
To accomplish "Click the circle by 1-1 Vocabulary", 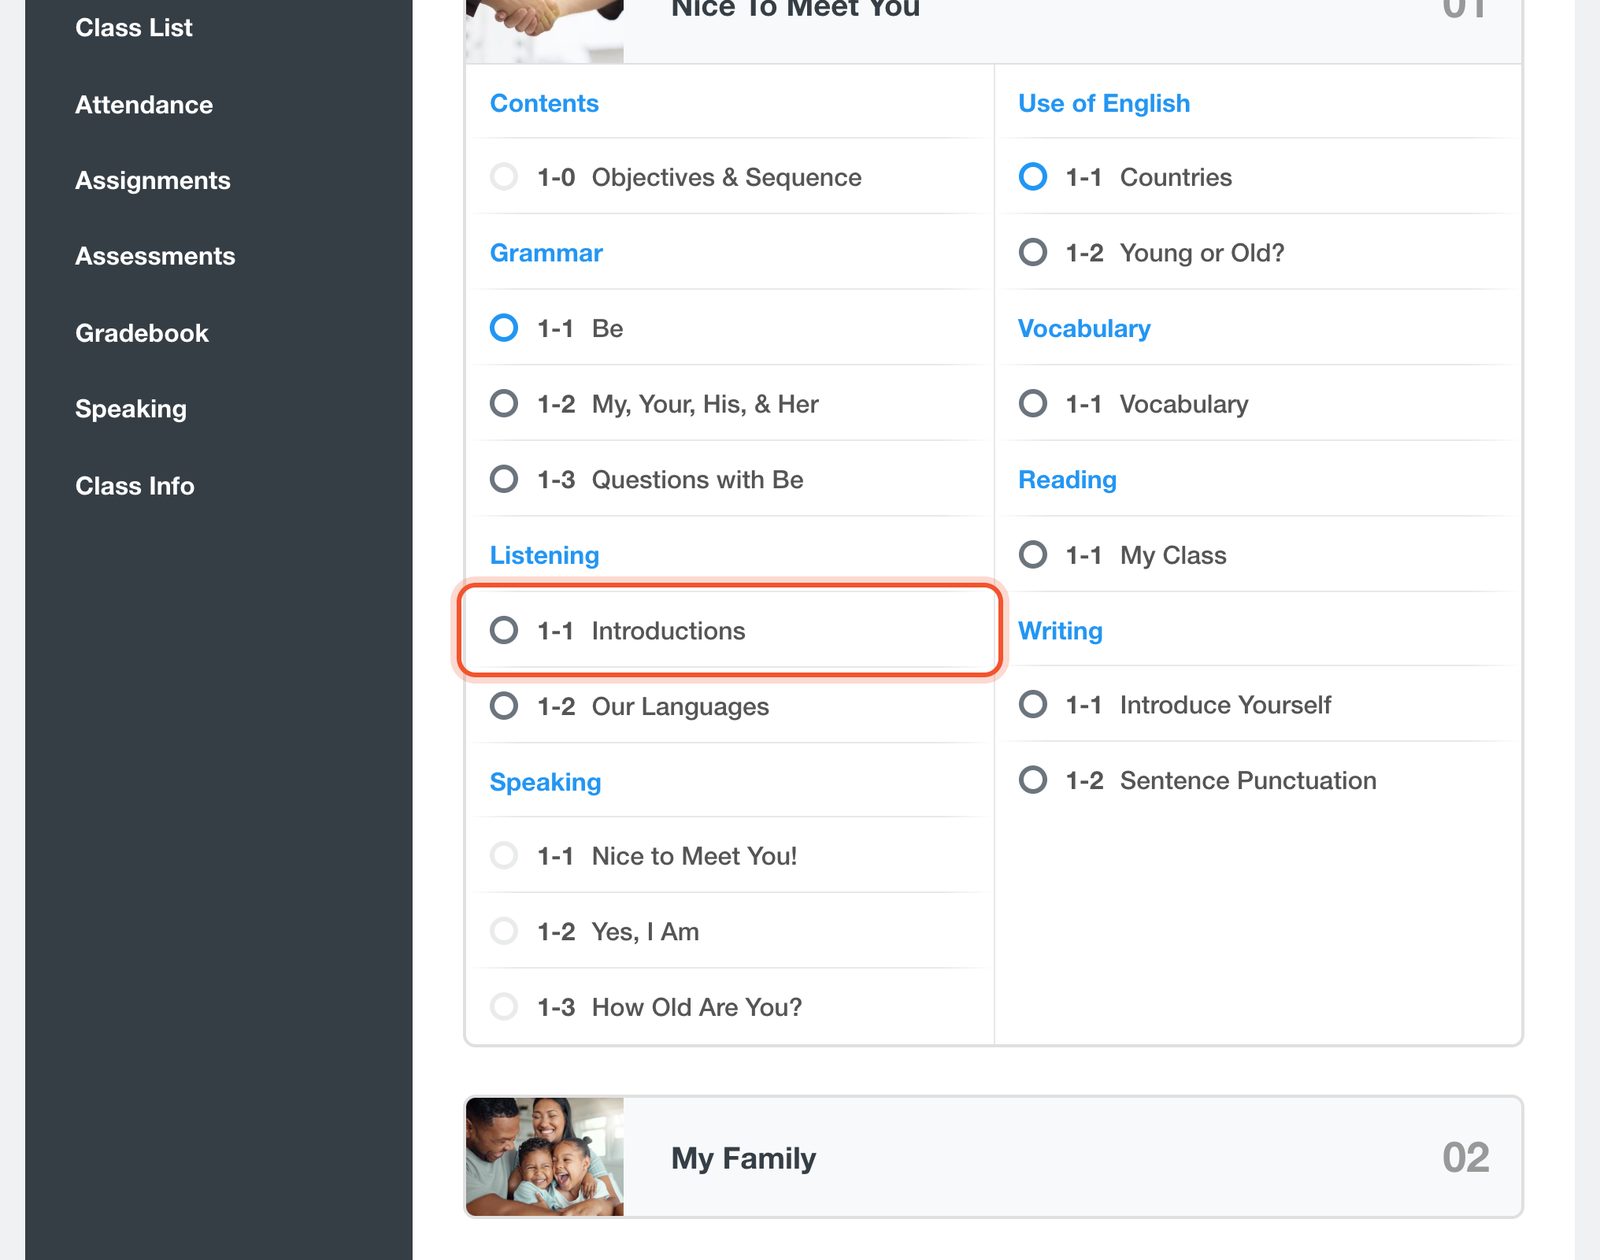I will point(1033,404).
